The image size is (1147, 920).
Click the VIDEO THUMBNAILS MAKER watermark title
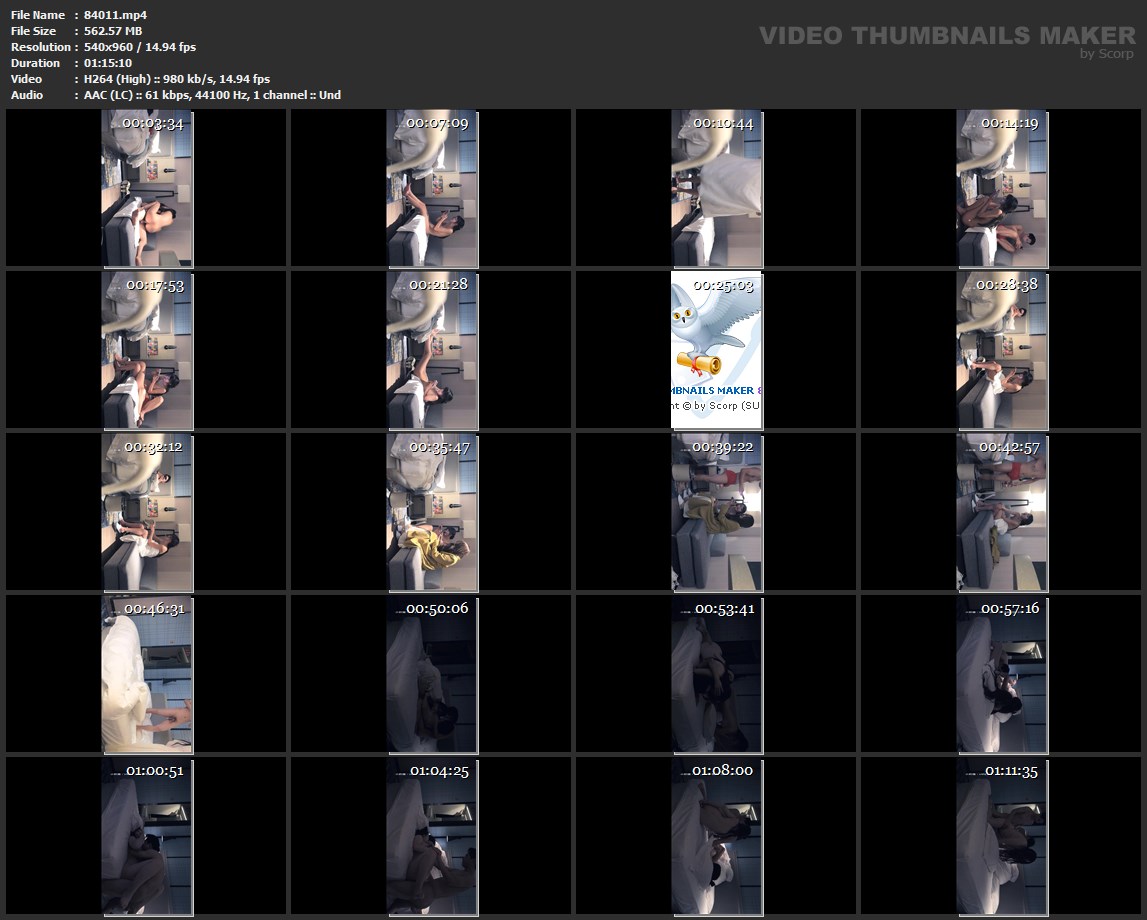(946, 36)
